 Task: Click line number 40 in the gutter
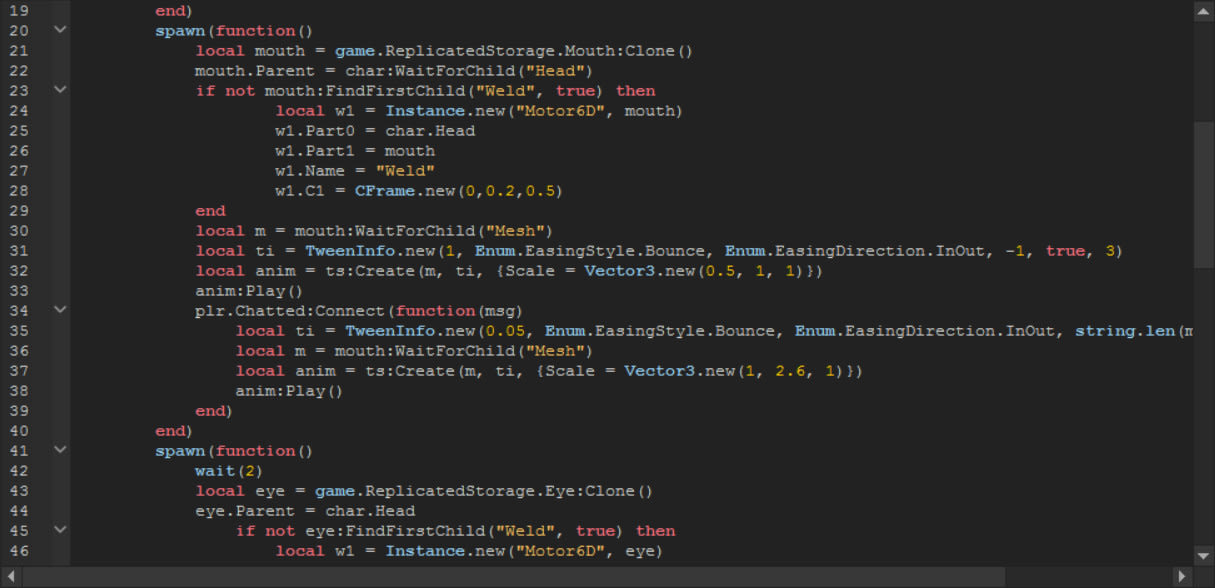click(20, 430)
